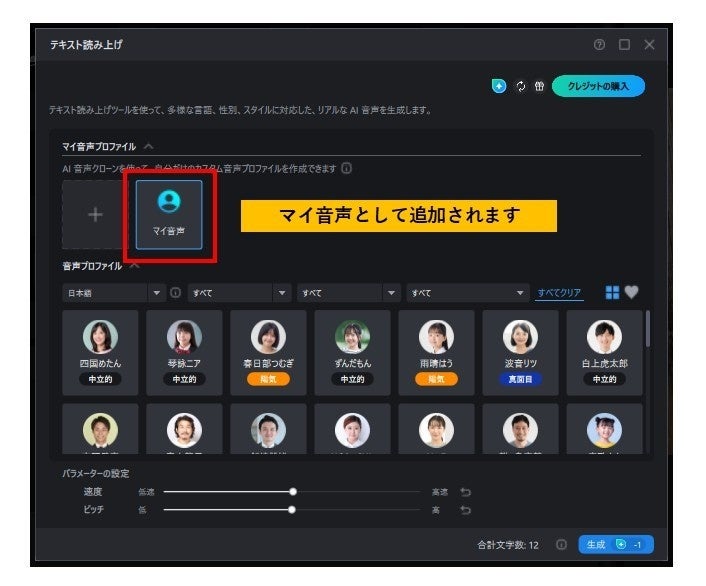
Task: Select the 琴詠ニア voice
Action: click(184, 353)
